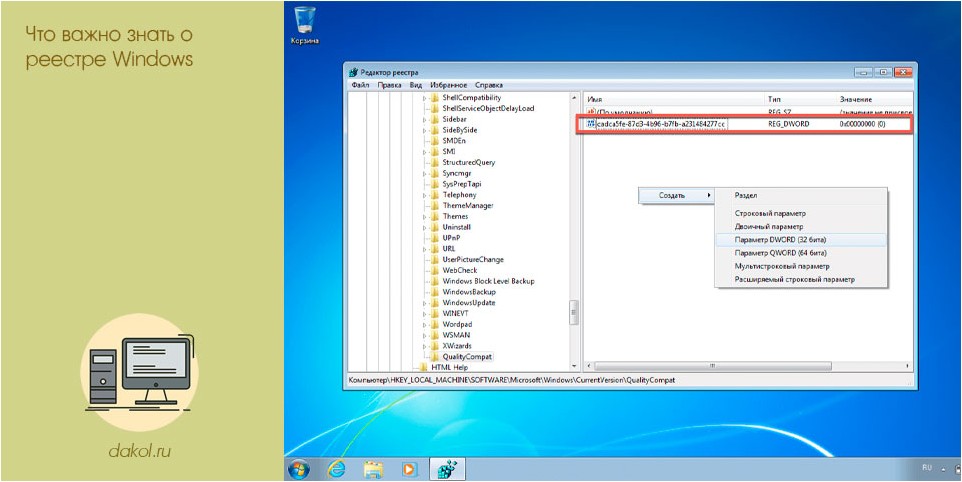Select the WindowsBackup key
This screenshot has width=962, height=482.
click(x=469, y=292)
